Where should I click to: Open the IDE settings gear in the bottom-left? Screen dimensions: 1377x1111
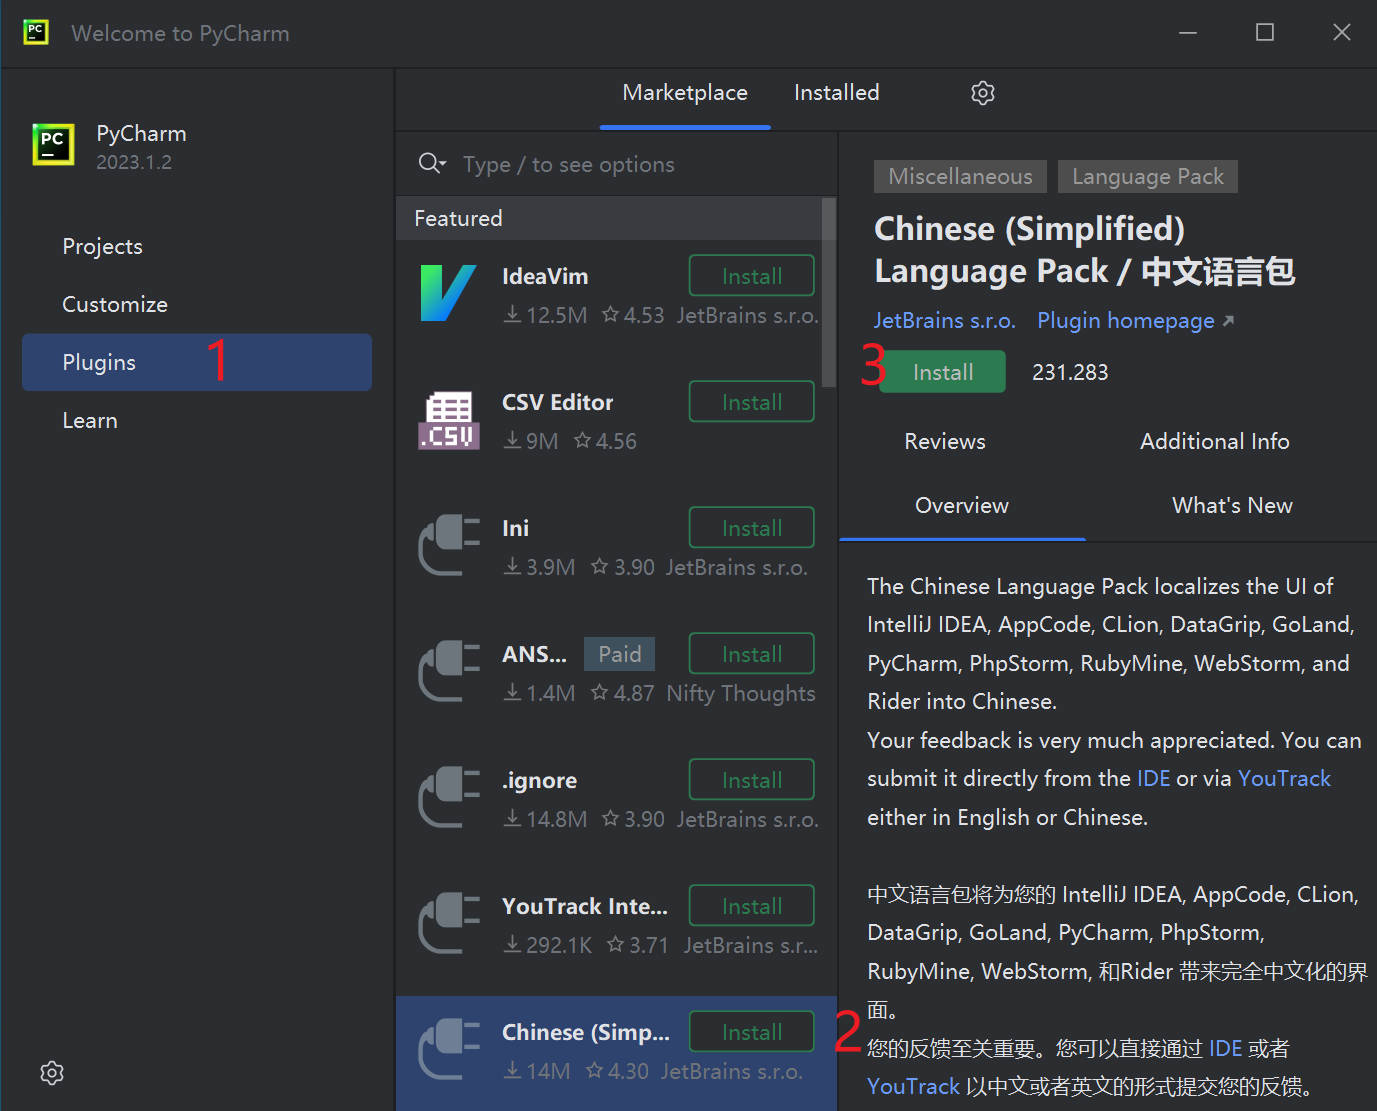pyautogui.click(x=52, y=1073)
